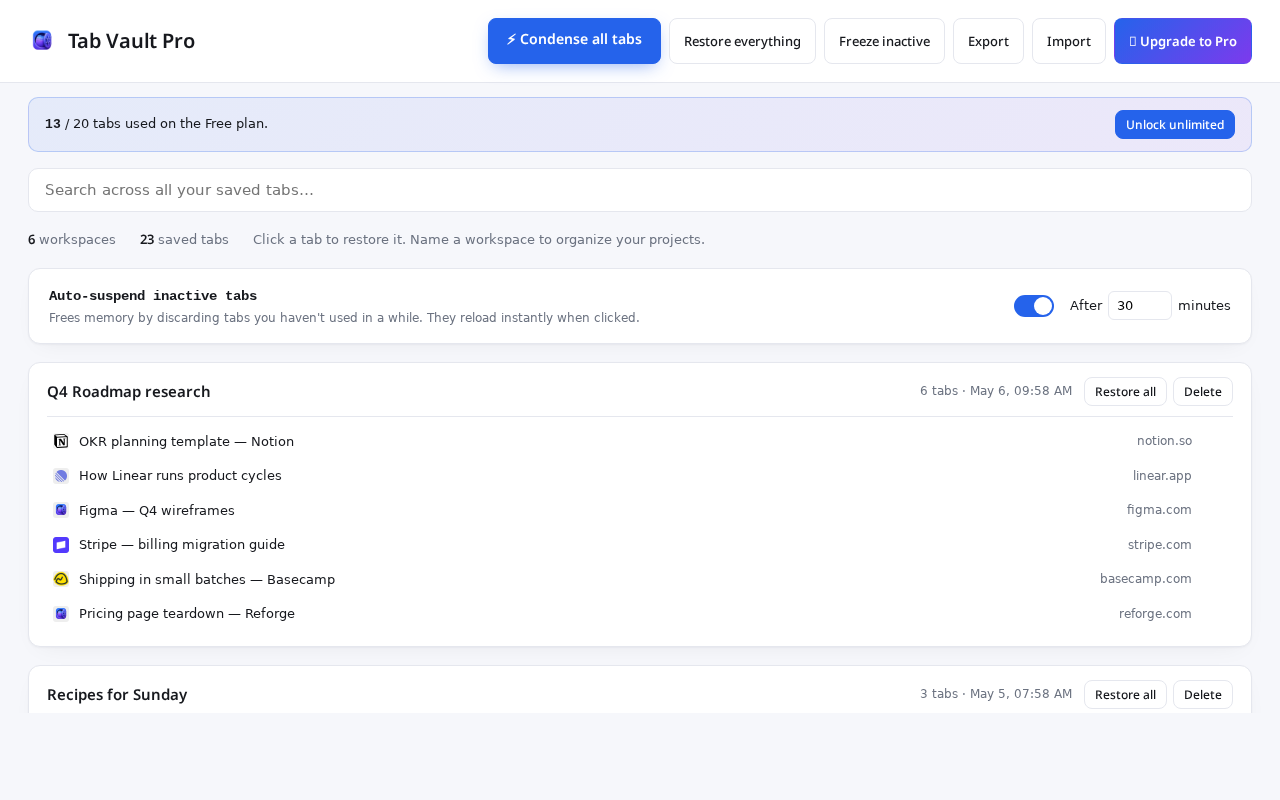Click the Export button
Viewport: 1280px width, 800px height.
tap(988, 41)
